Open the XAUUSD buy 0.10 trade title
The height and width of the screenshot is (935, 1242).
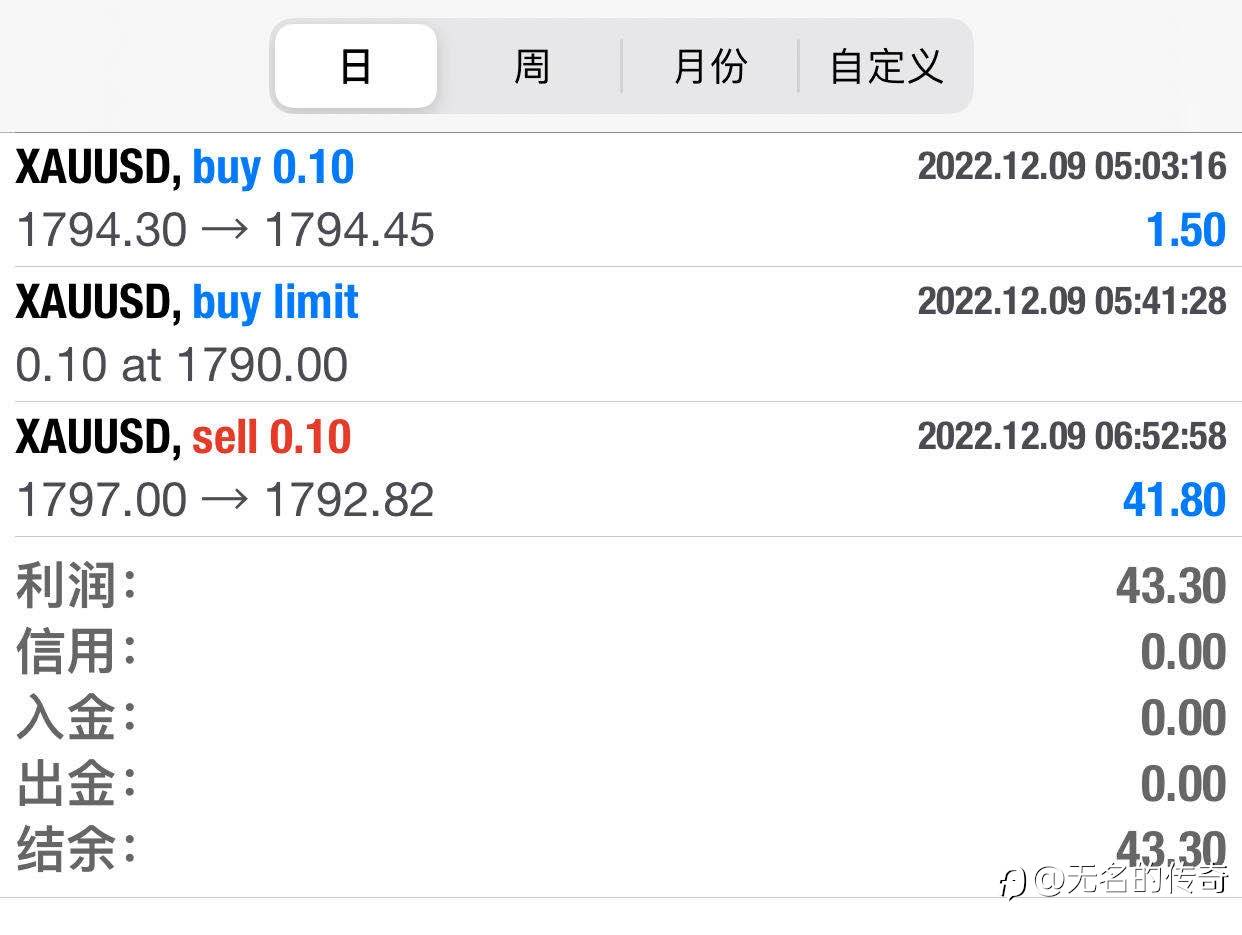pos(185,167)
